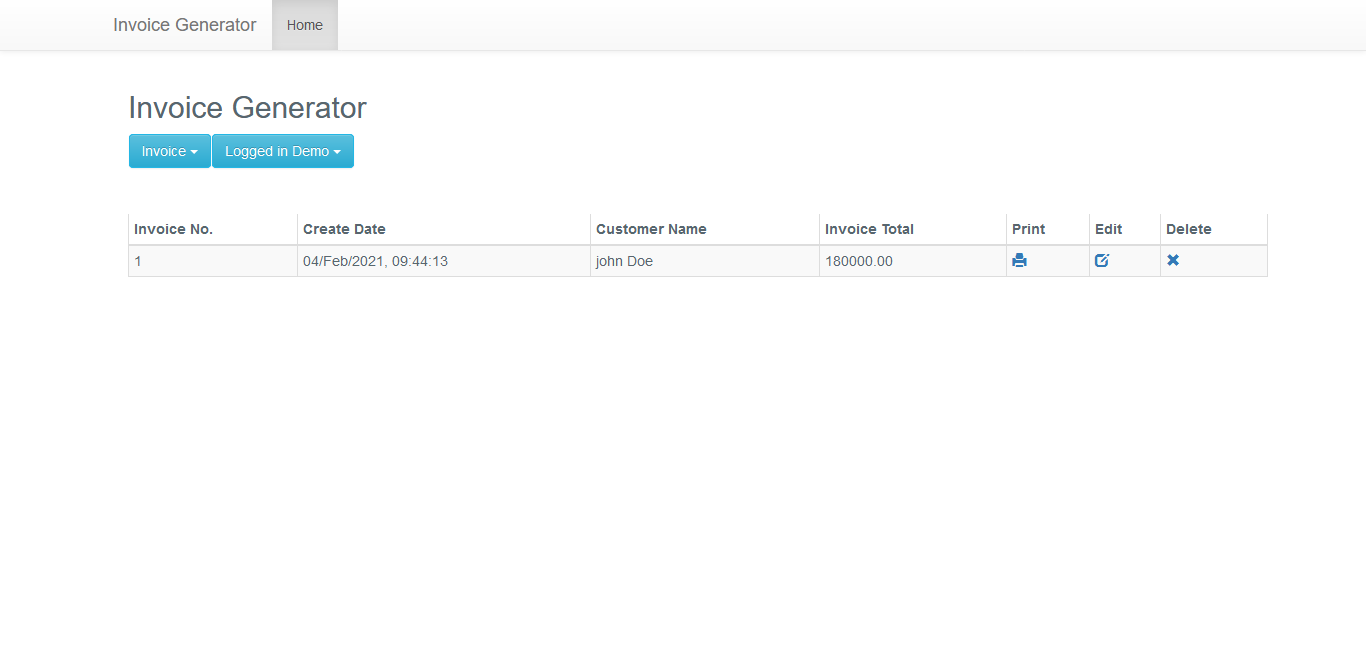
Task: Click the Invoice Generator brand link
Action: point(185,25)
